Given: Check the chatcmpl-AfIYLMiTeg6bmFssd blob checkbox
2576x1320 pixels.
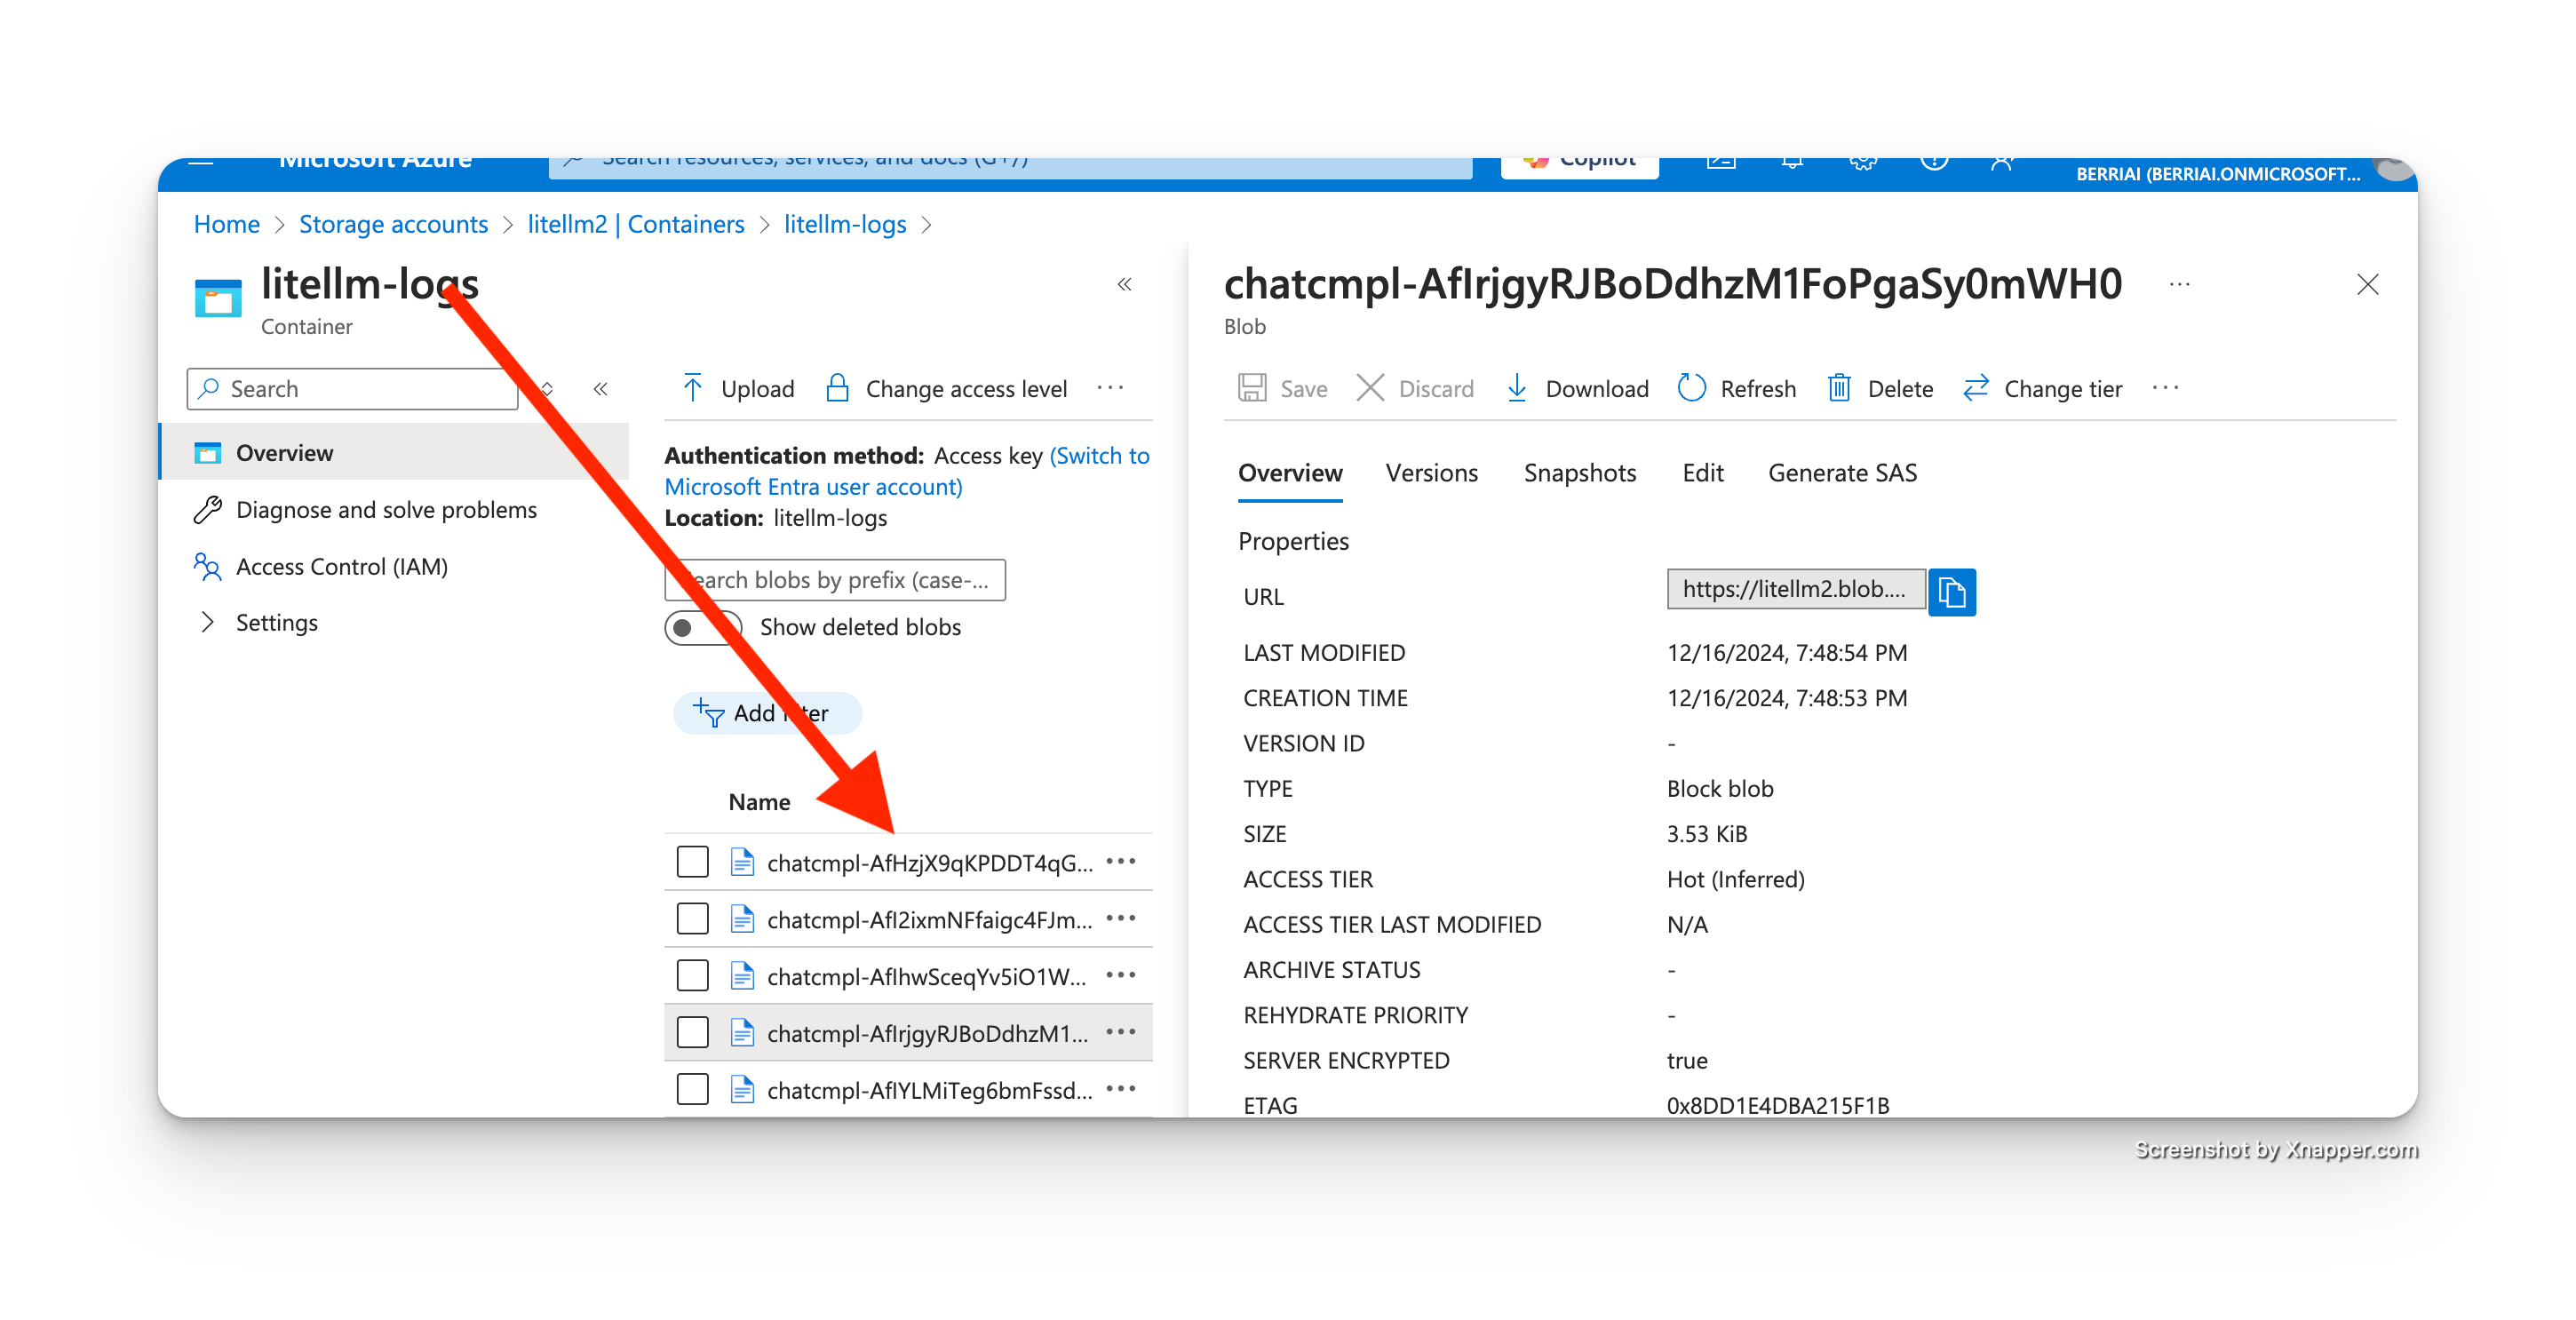Looking at the screenshot, I should [692, 1089].
